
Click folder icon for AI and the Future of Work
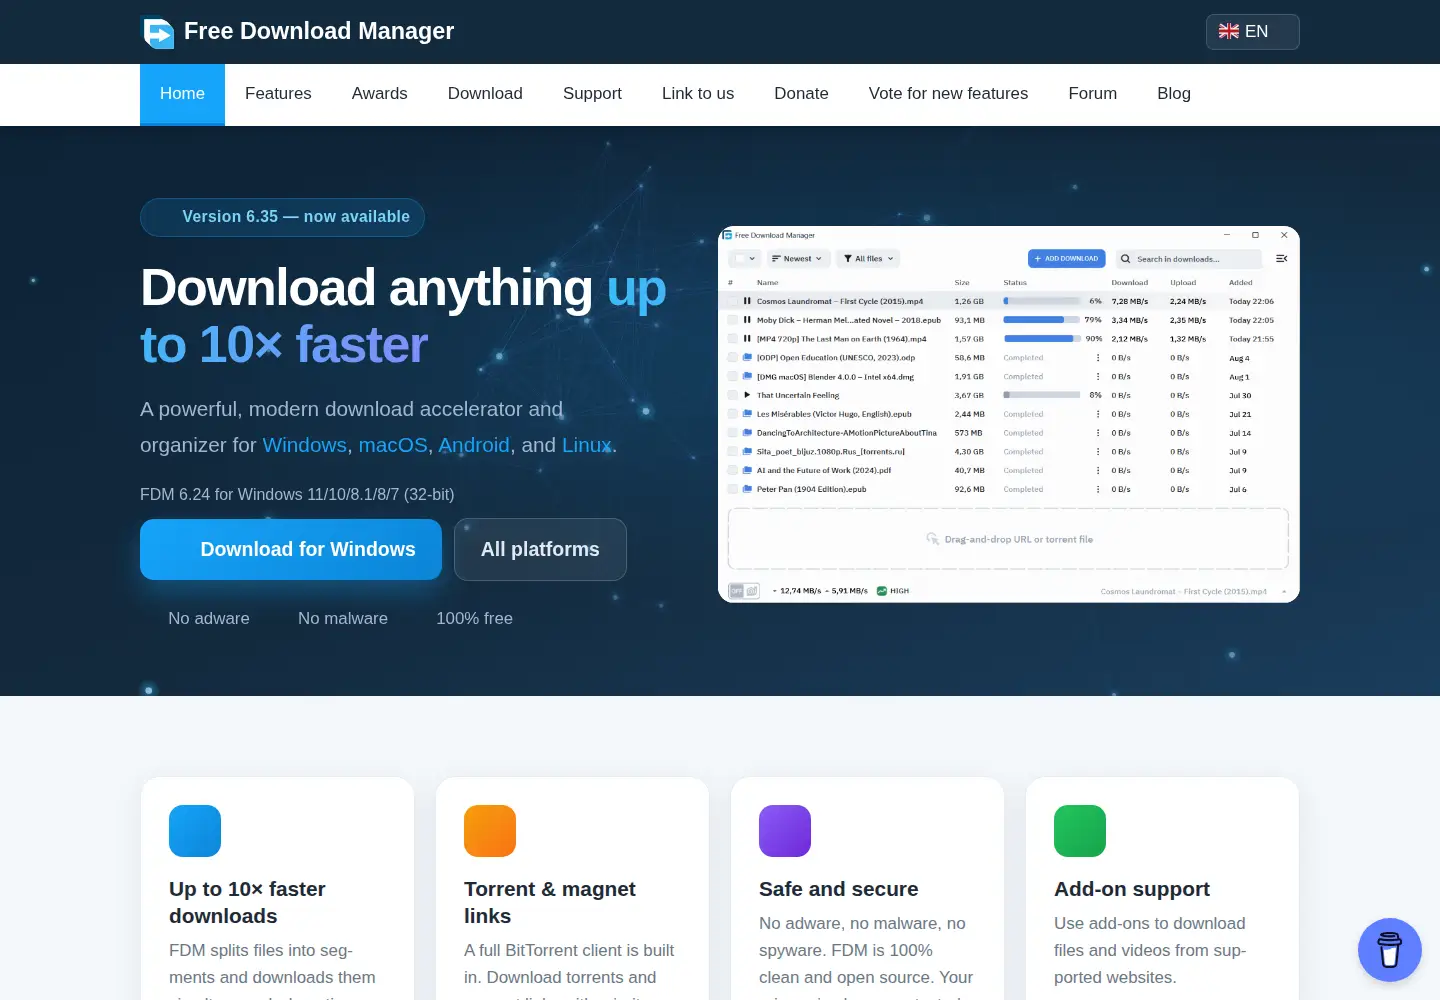[747, 470]
